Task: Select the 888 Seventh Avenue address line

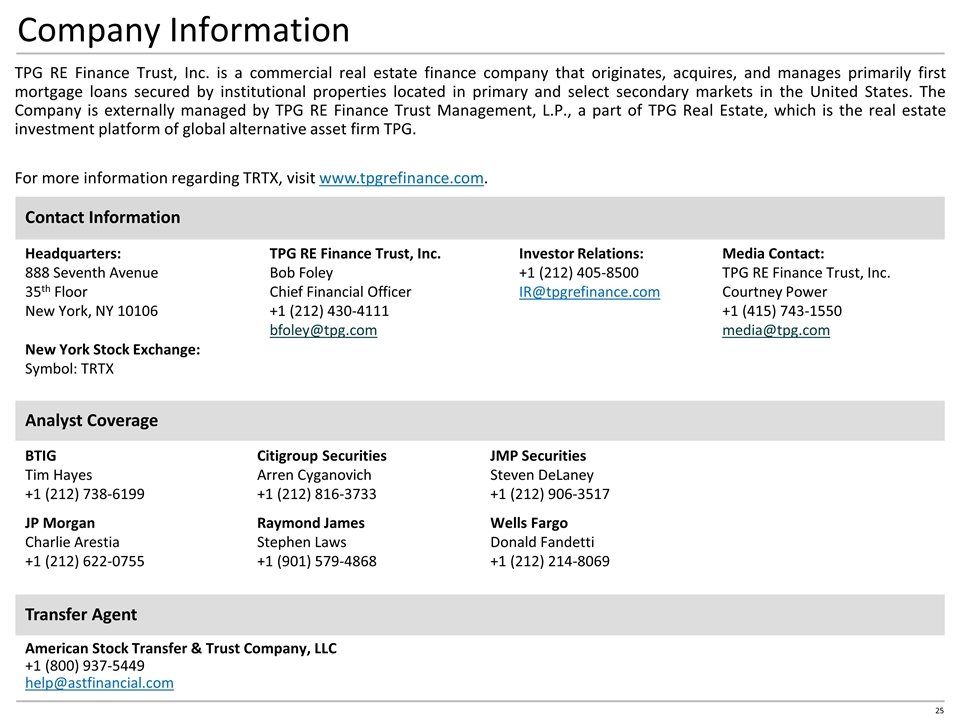Action: [91, 272]
